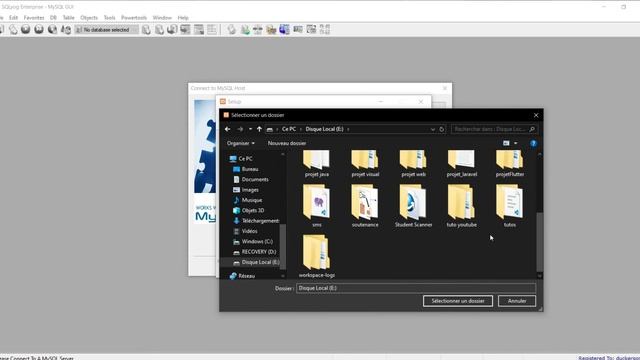The width and height of the screenshot is (640, 360).
Task: Click the Sélectionner un dossier button
Action: click(x=458, y=301)
